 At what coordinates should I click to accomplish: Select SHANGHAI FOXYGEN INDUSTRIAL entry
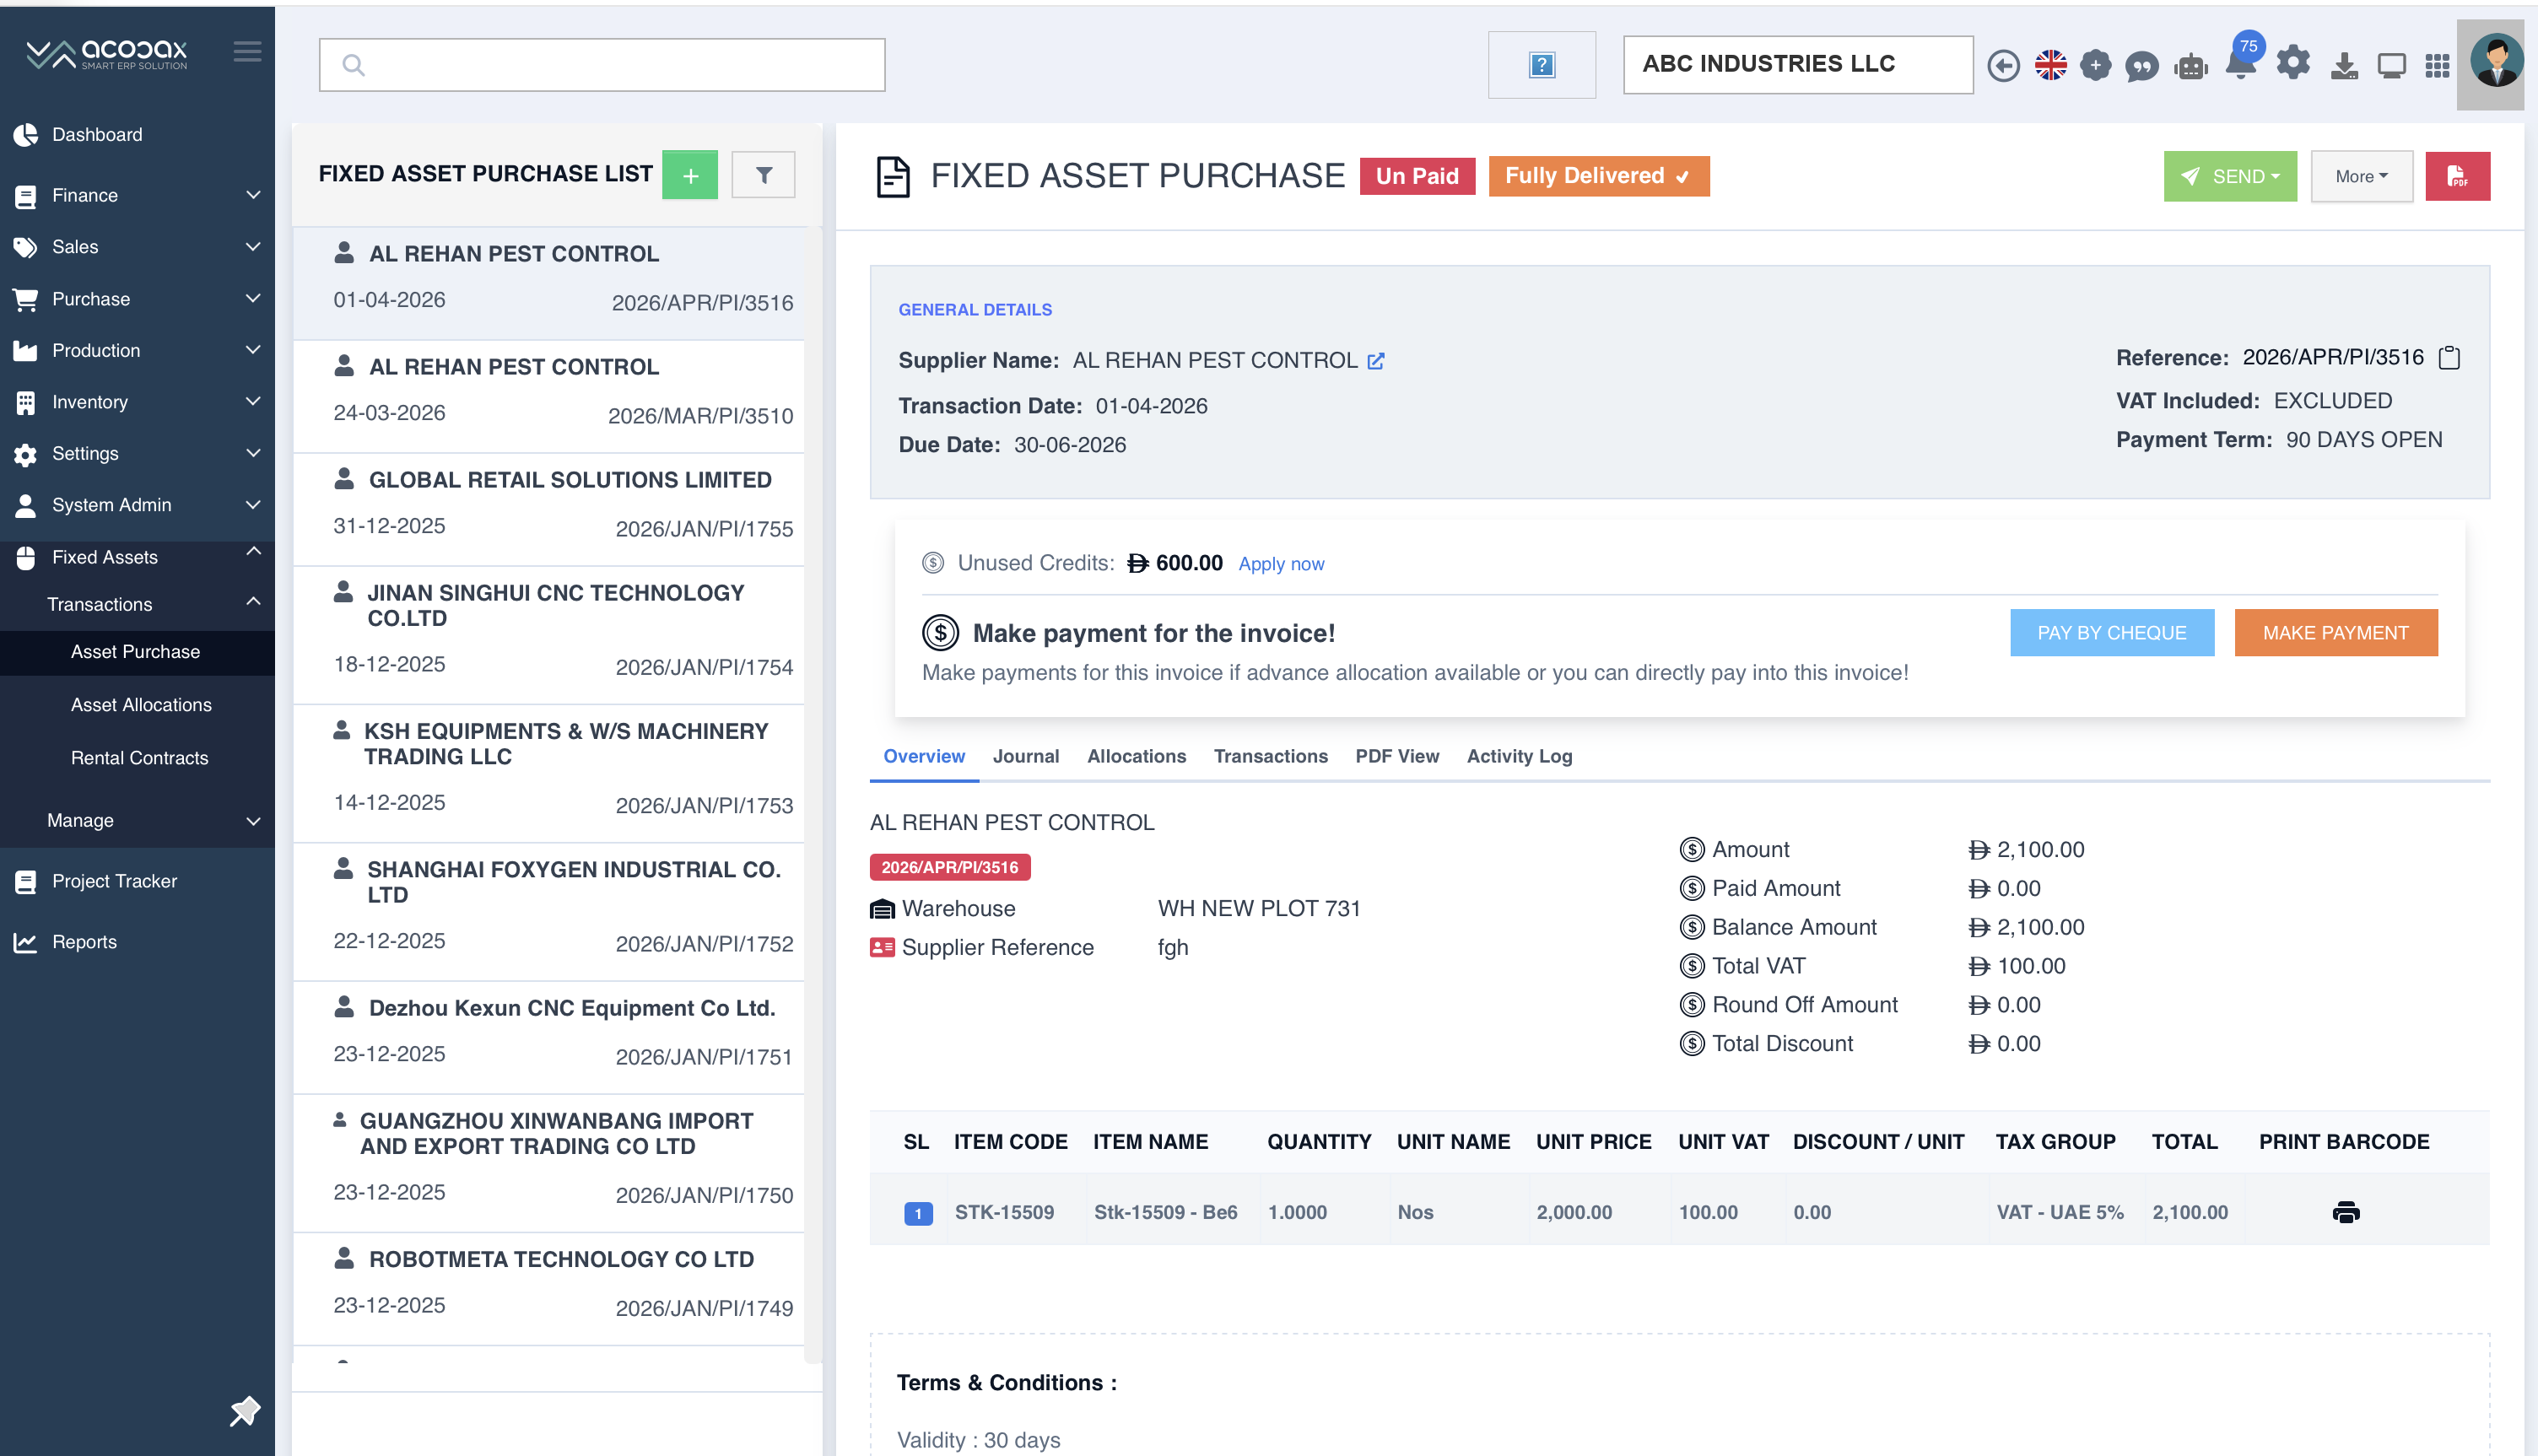click(x=548, y=912)
